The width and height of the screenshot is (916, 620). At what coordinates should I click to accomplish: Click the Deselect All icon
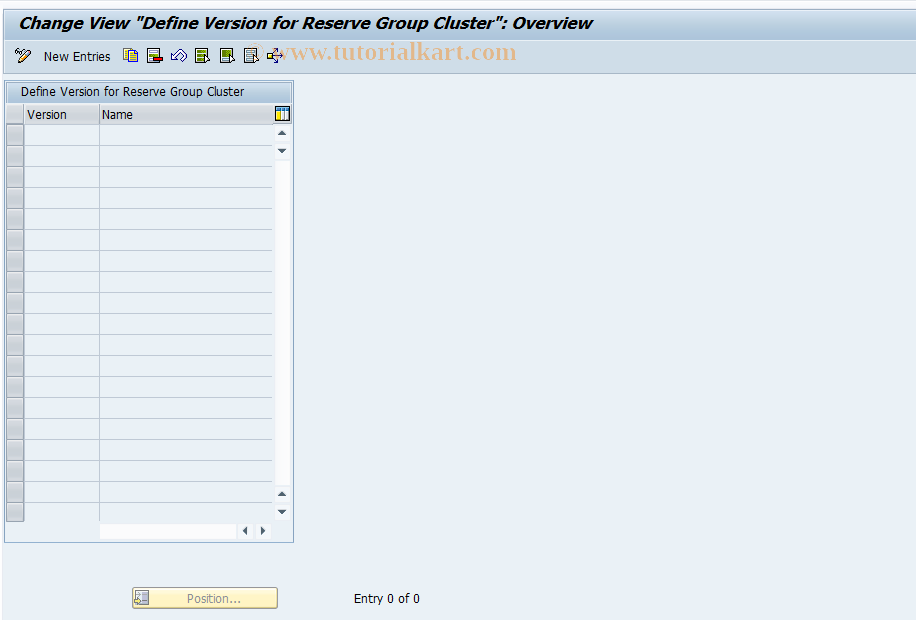click(x=251, y=56)
